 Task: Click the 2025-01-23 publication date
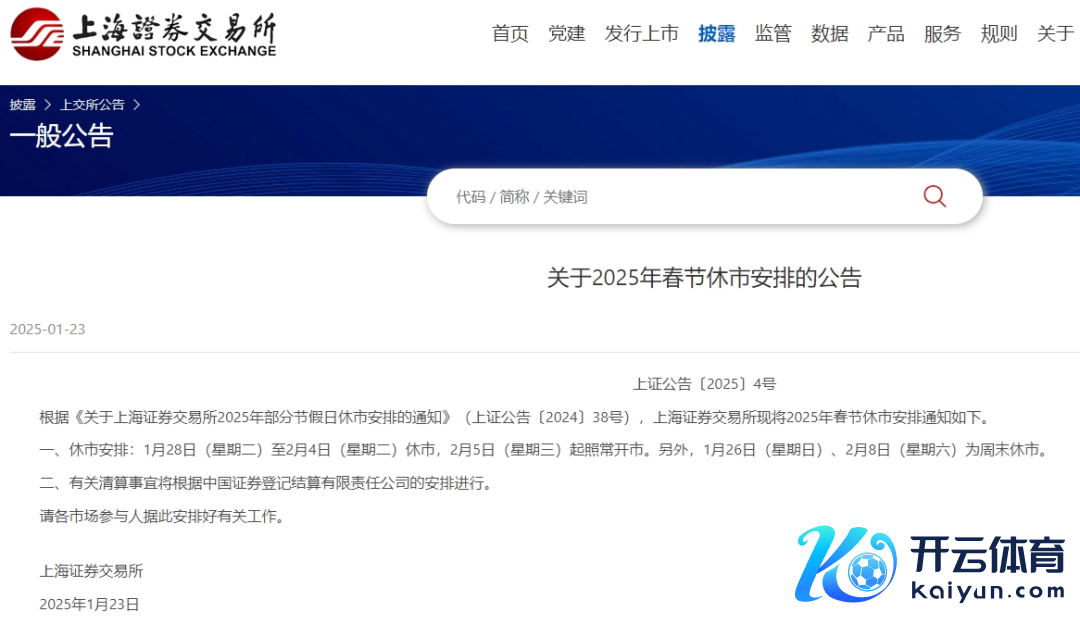(x=48, y=329)
